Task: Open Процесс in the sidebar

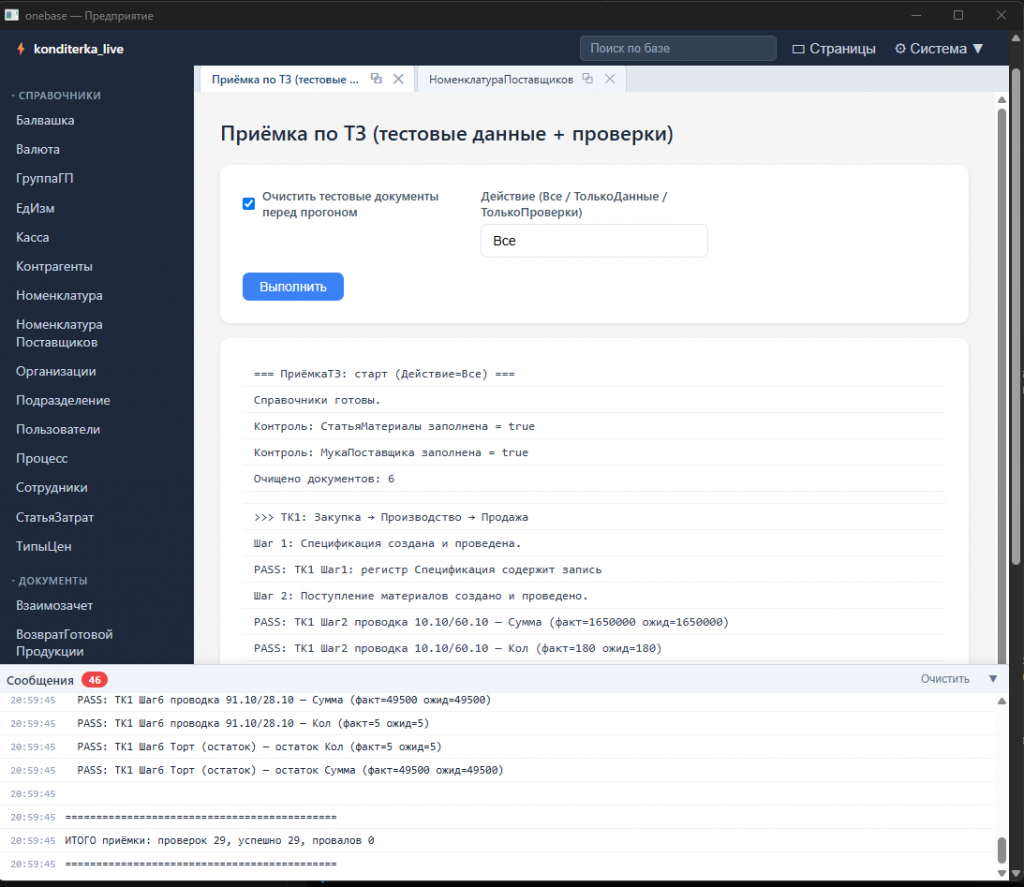Action: (x=42, y=459)
